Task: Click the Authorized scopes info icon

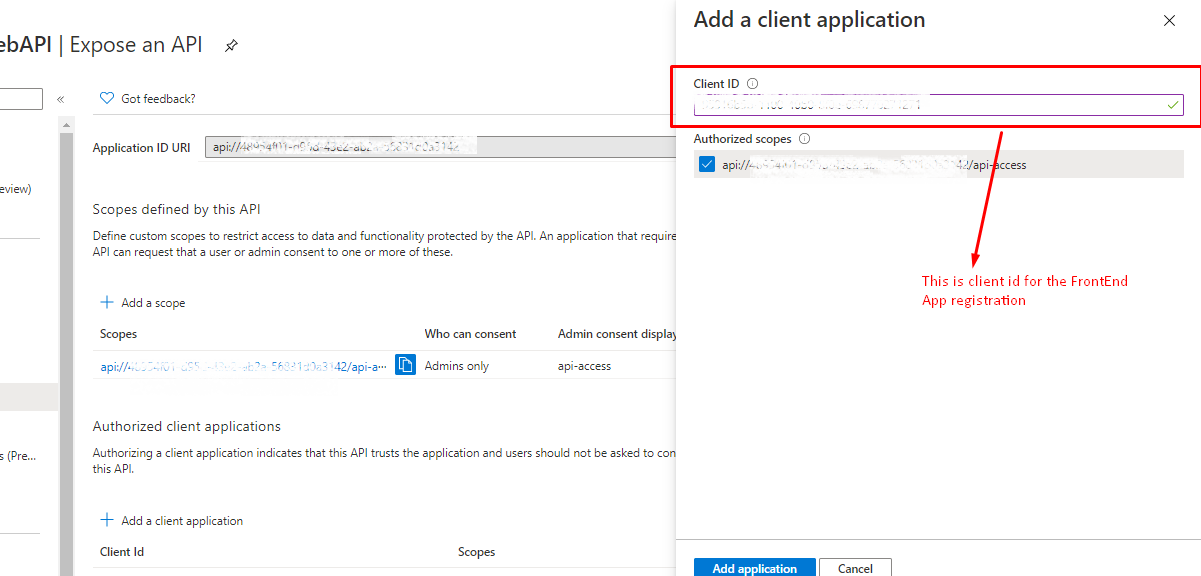Action: coord(804,140)
